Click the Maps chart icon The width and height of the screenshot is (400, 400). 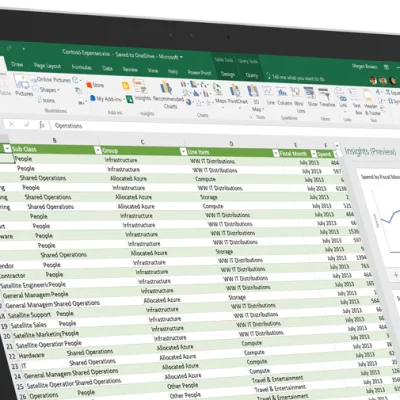(219, 93)
